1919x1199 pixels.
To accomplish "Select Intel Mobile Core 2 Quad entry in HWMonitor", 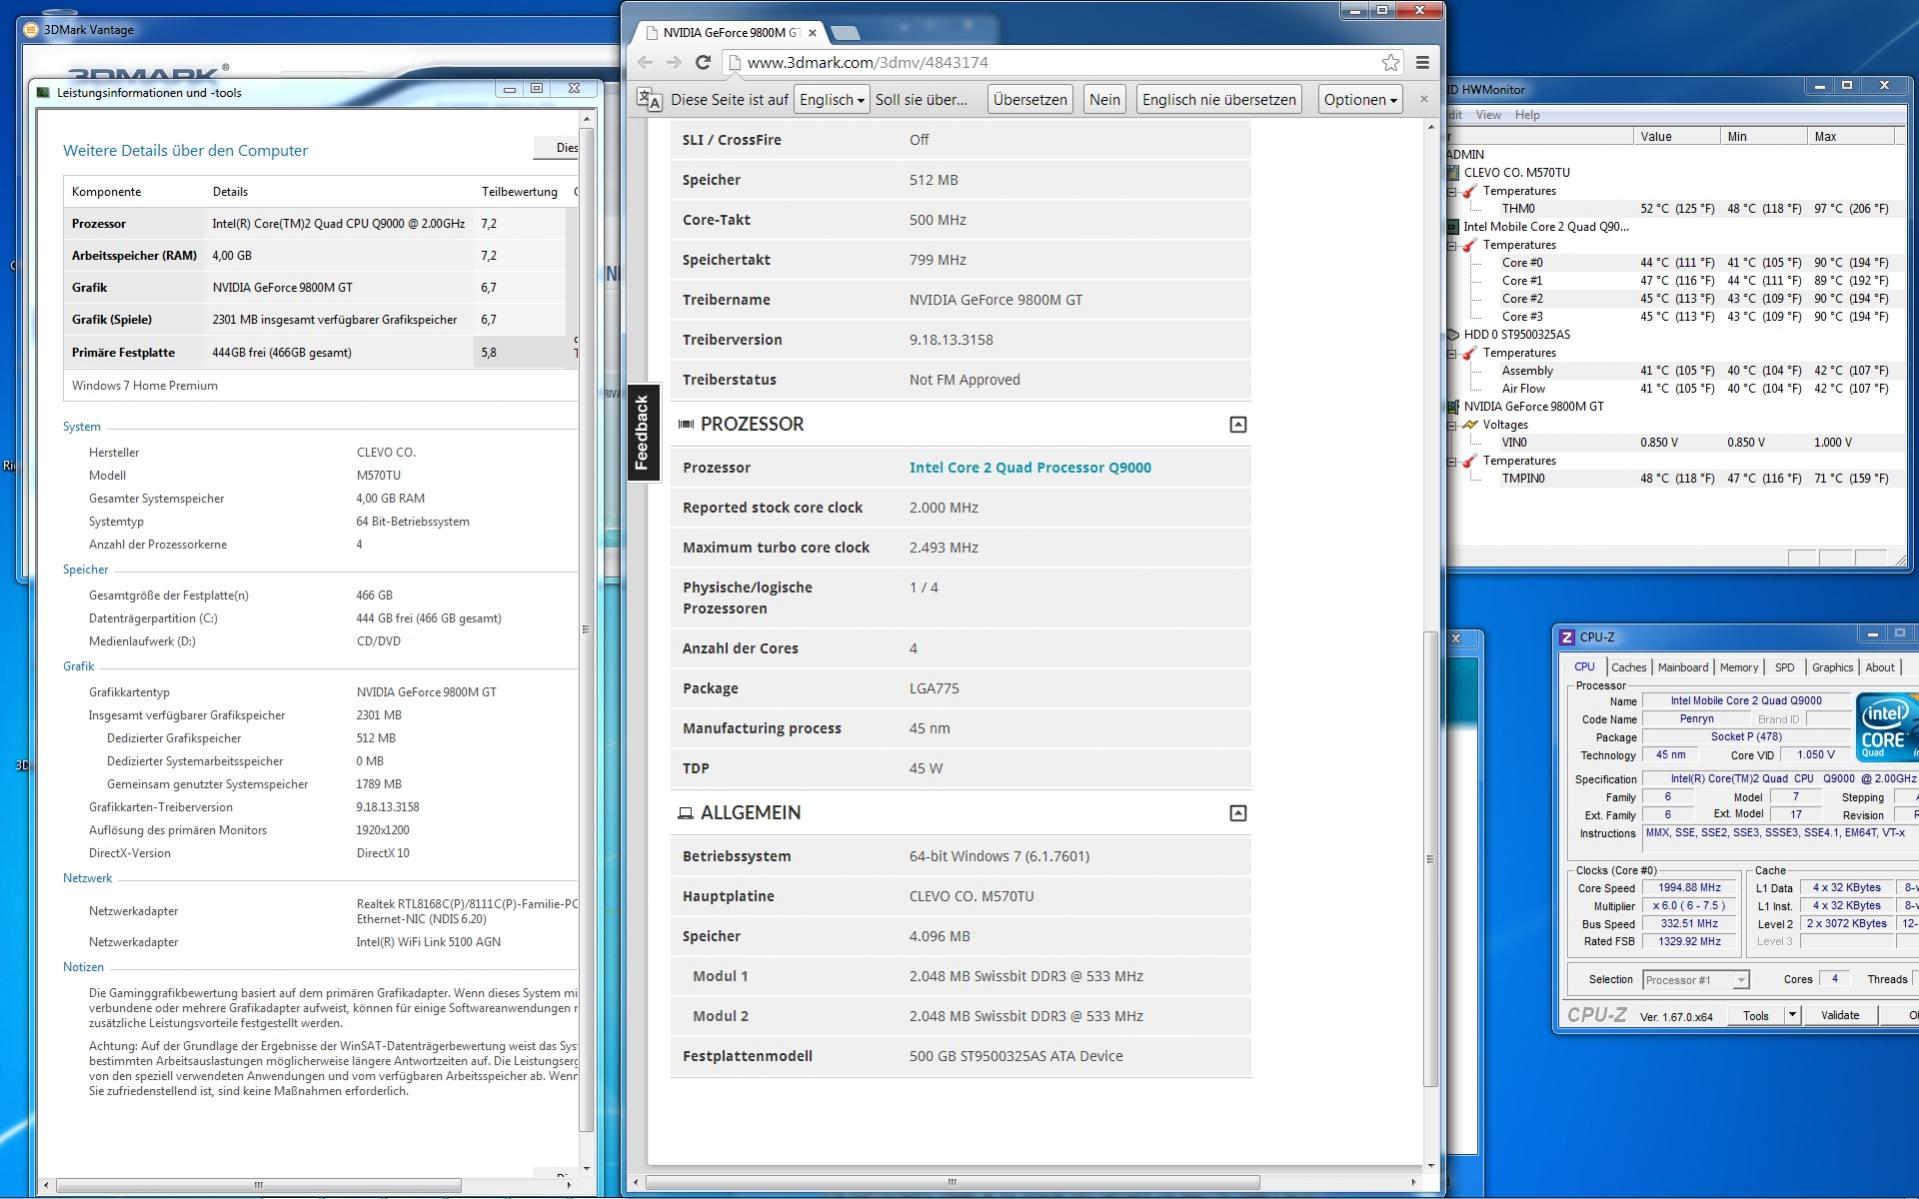I will click(x=1546, y=227).
